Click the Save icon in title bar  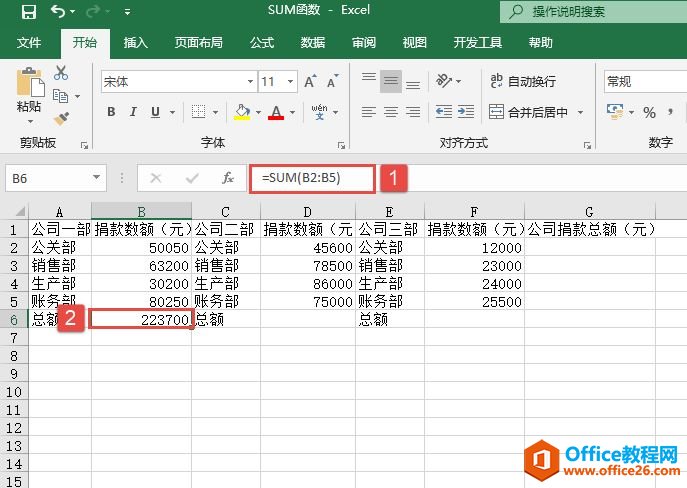tap(29, 11)
